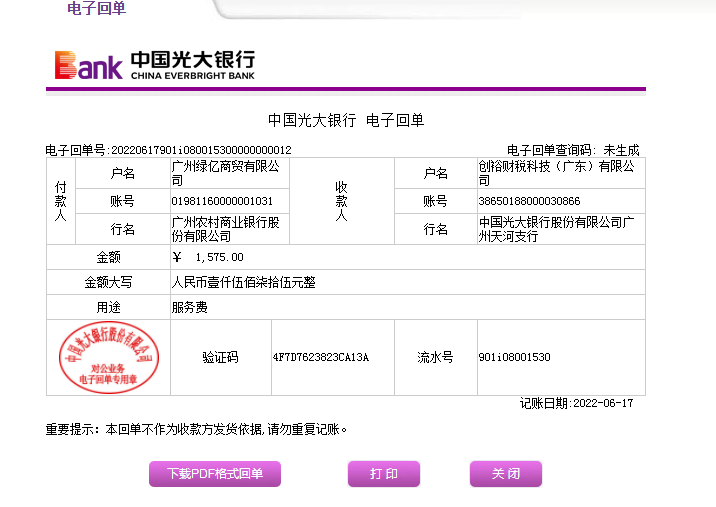Click the 电子回单查询码 query code status
This screenshot has height=507, width=716.
(572, 150)
